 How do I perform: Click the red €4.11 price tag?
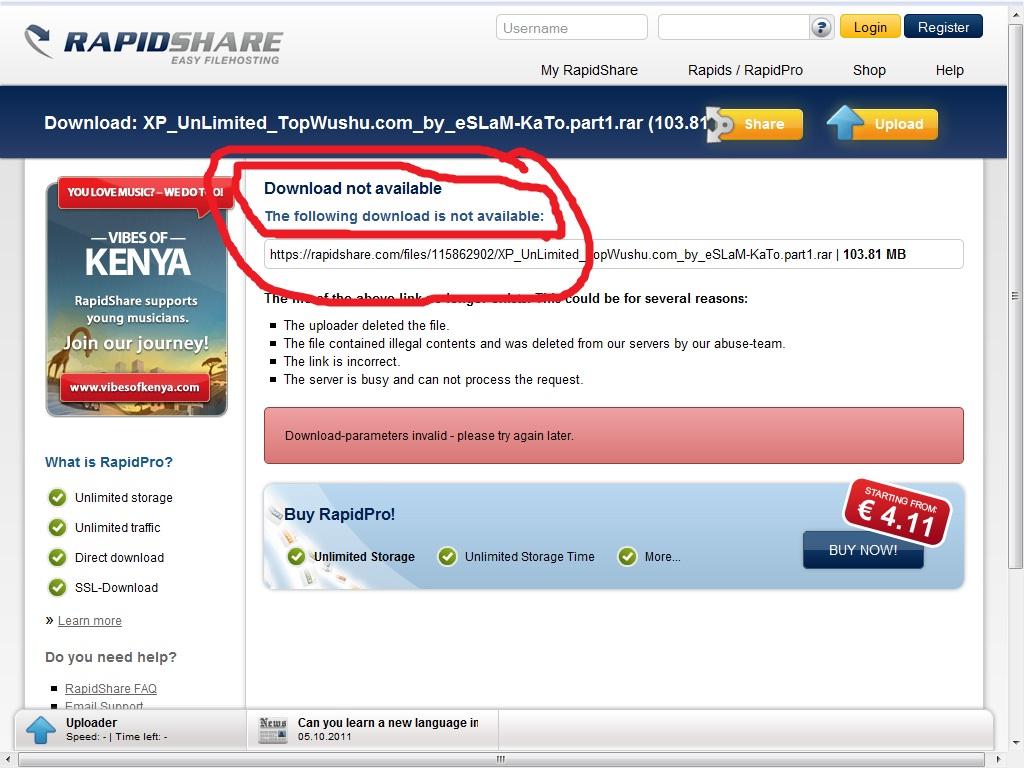point(897,513)
